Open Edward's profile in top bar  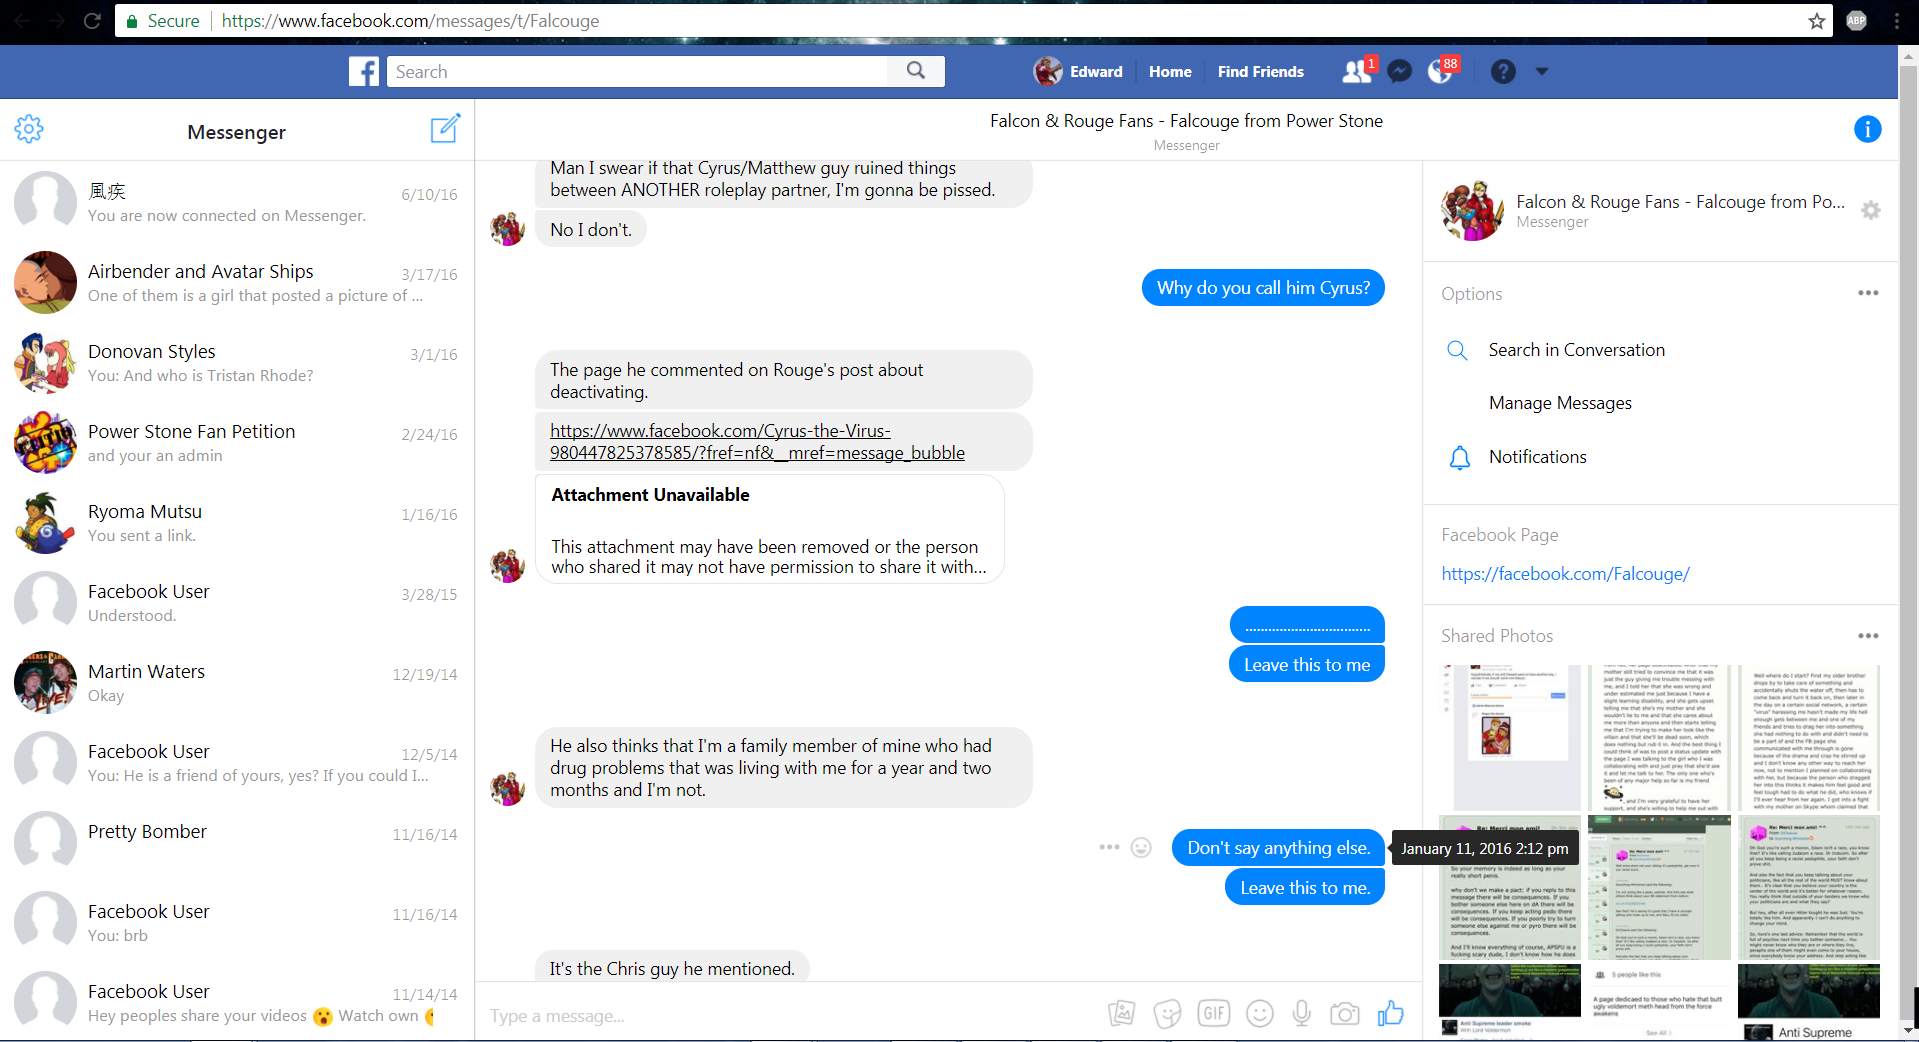[1078, 71]
